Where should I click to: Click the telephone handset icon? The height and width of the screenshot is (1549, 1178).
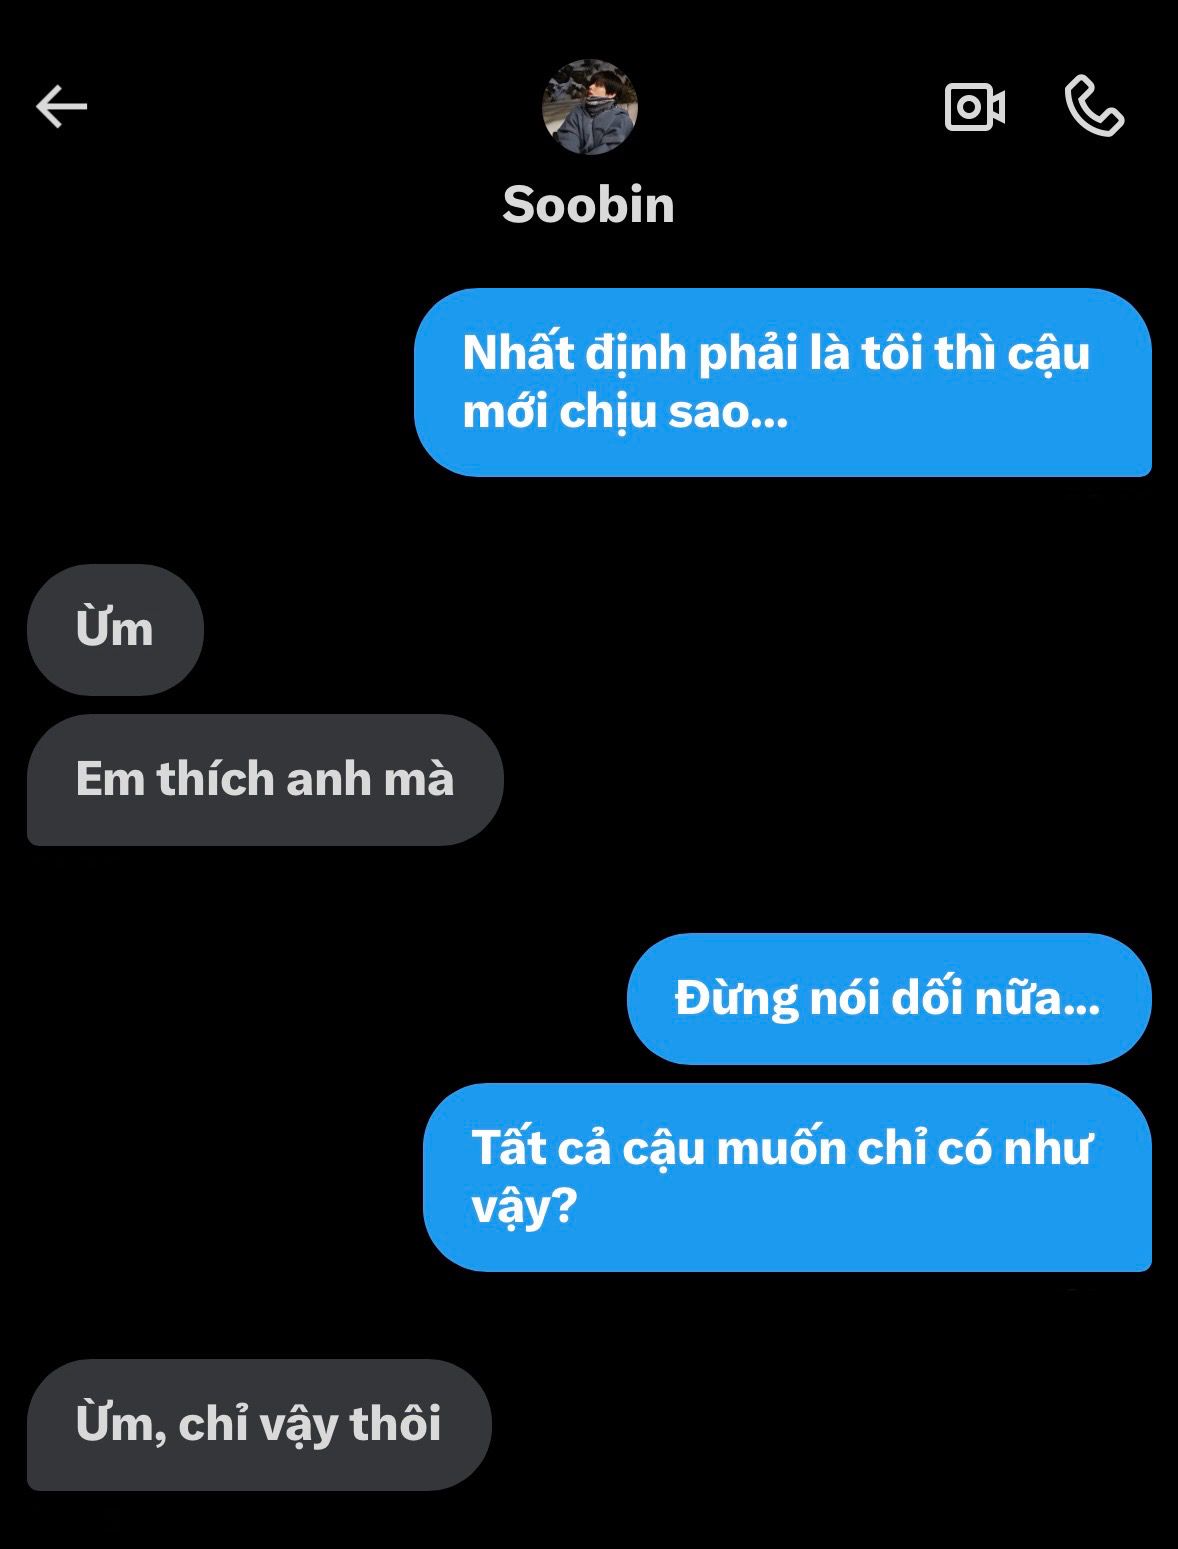[x=1094, y=106]
